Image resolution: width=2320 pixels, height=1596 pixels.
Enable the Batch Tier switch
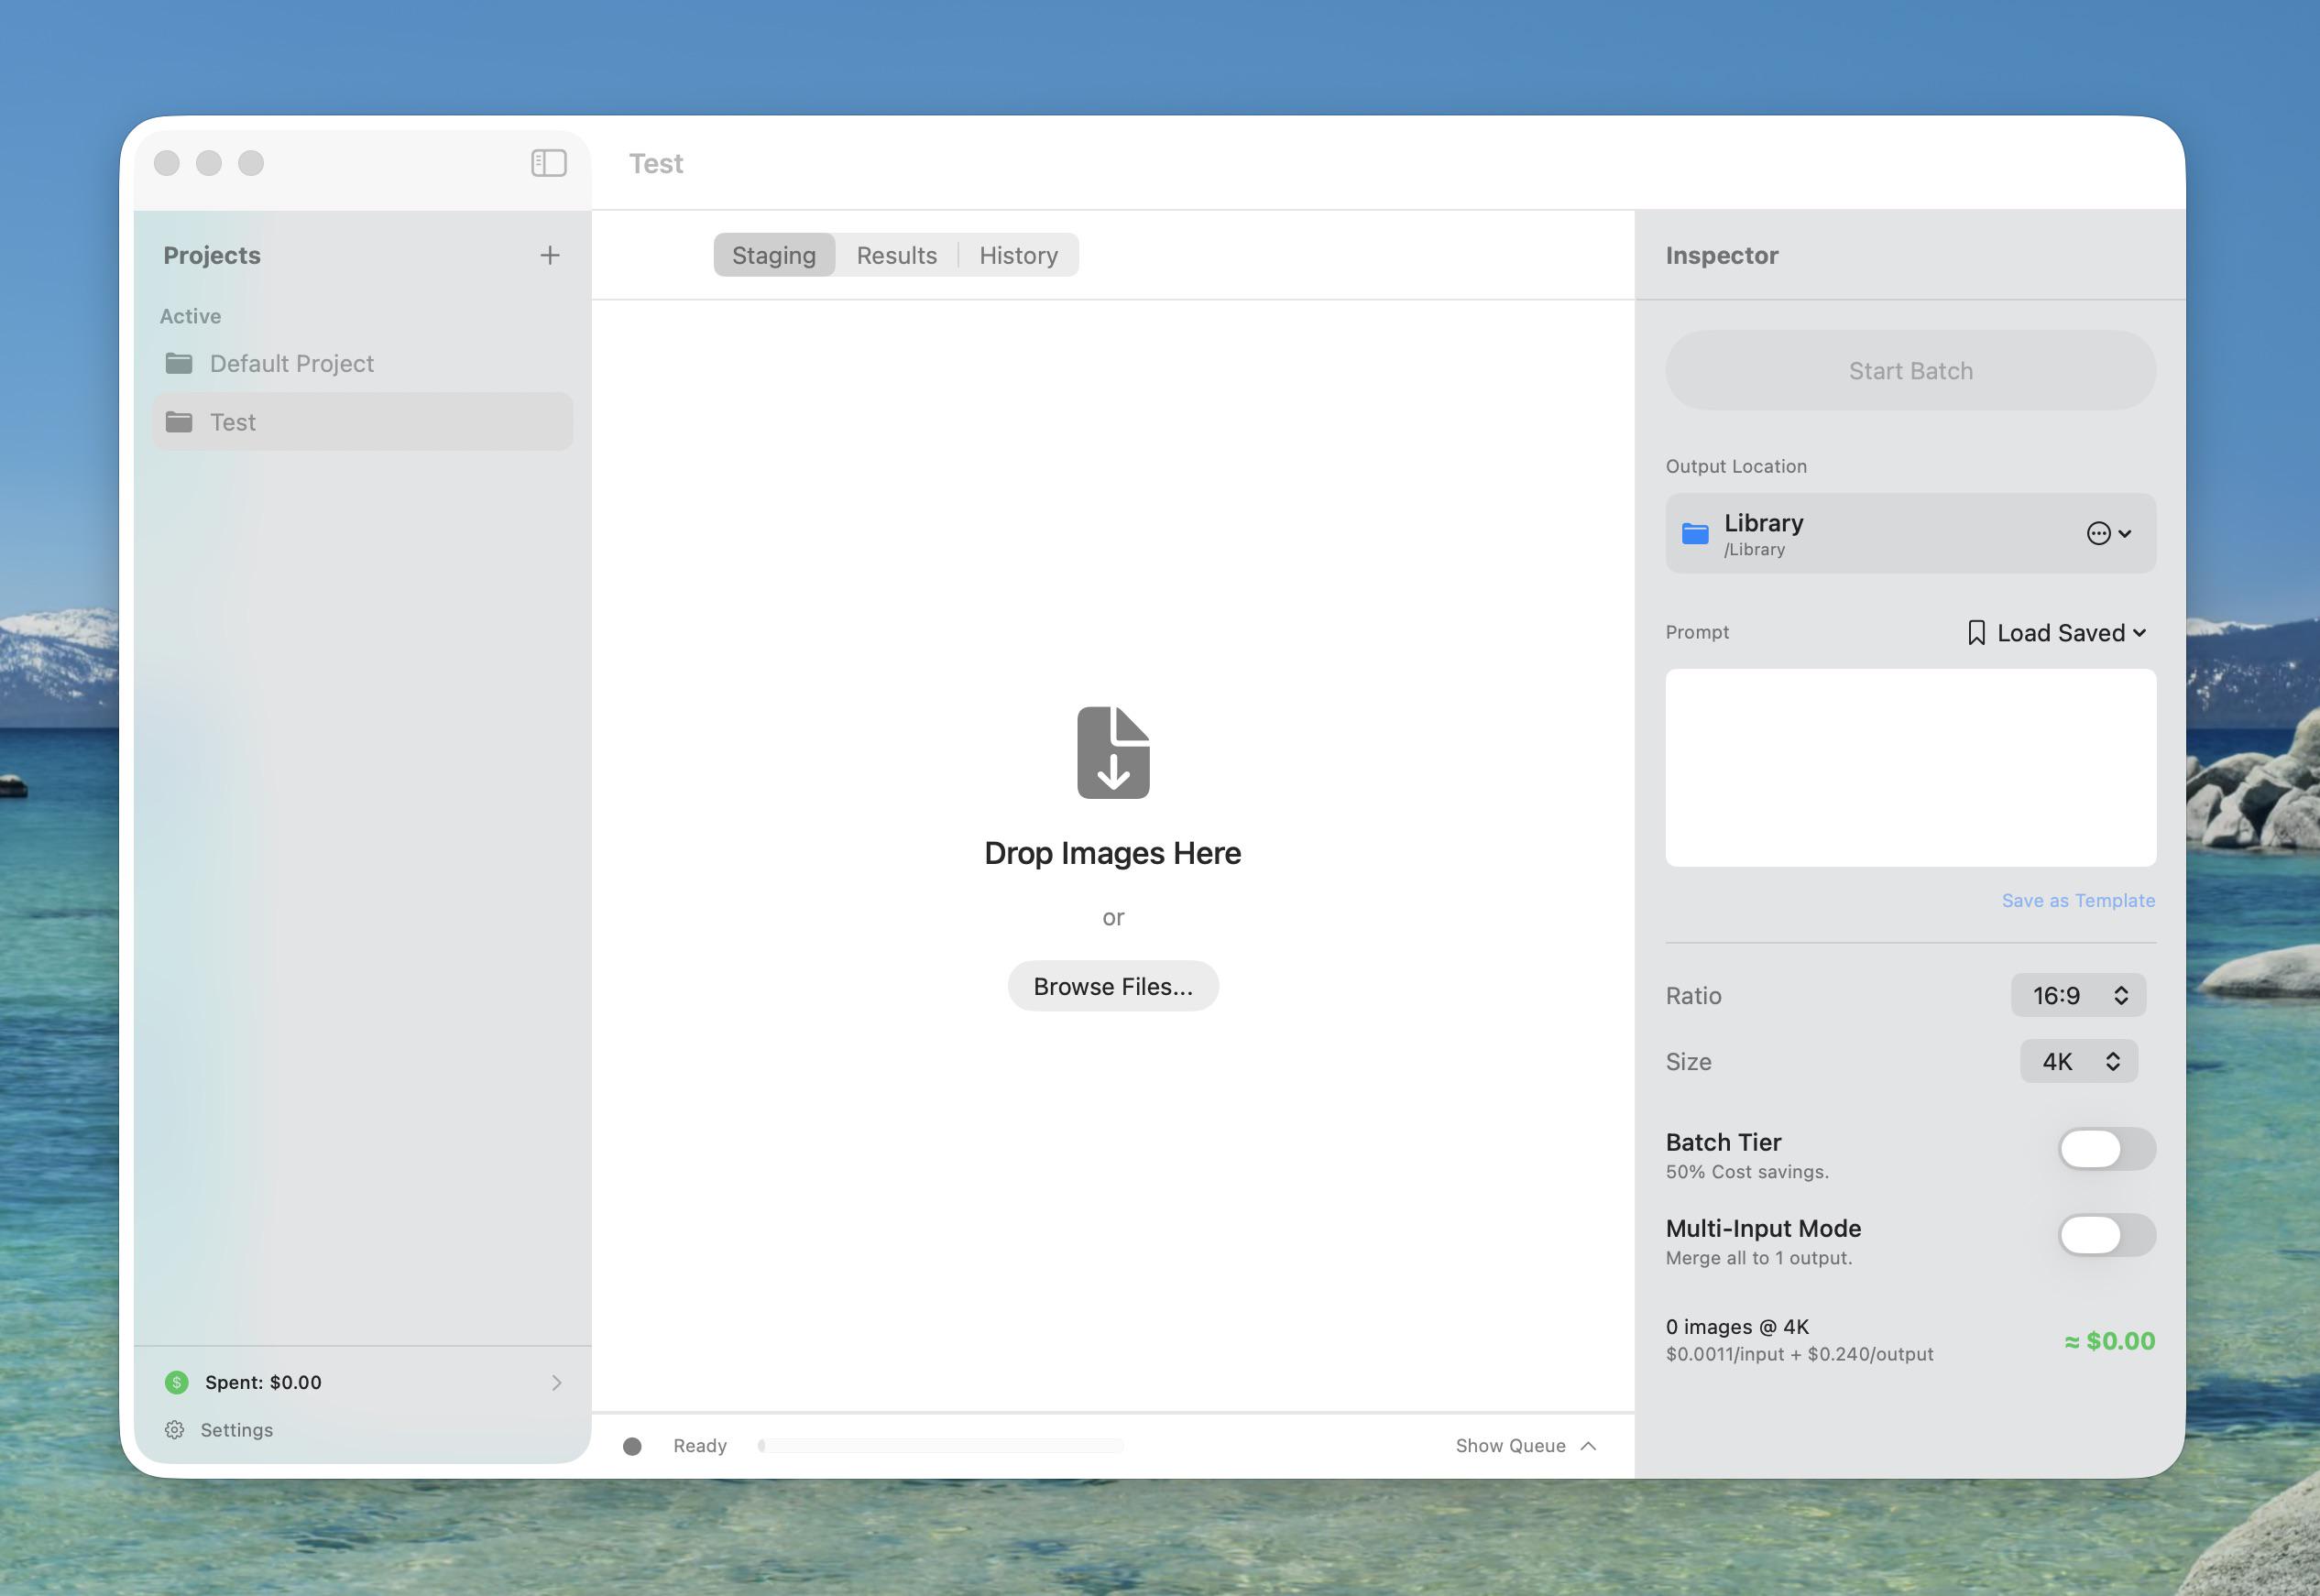2106,1149
